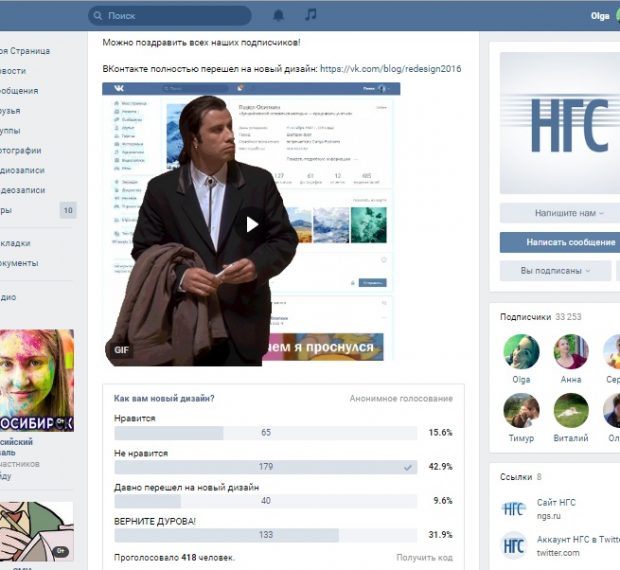This screenshot has height=570, width=620.
Task: Click the Написать сообщение button
Action: coord(560,242)
